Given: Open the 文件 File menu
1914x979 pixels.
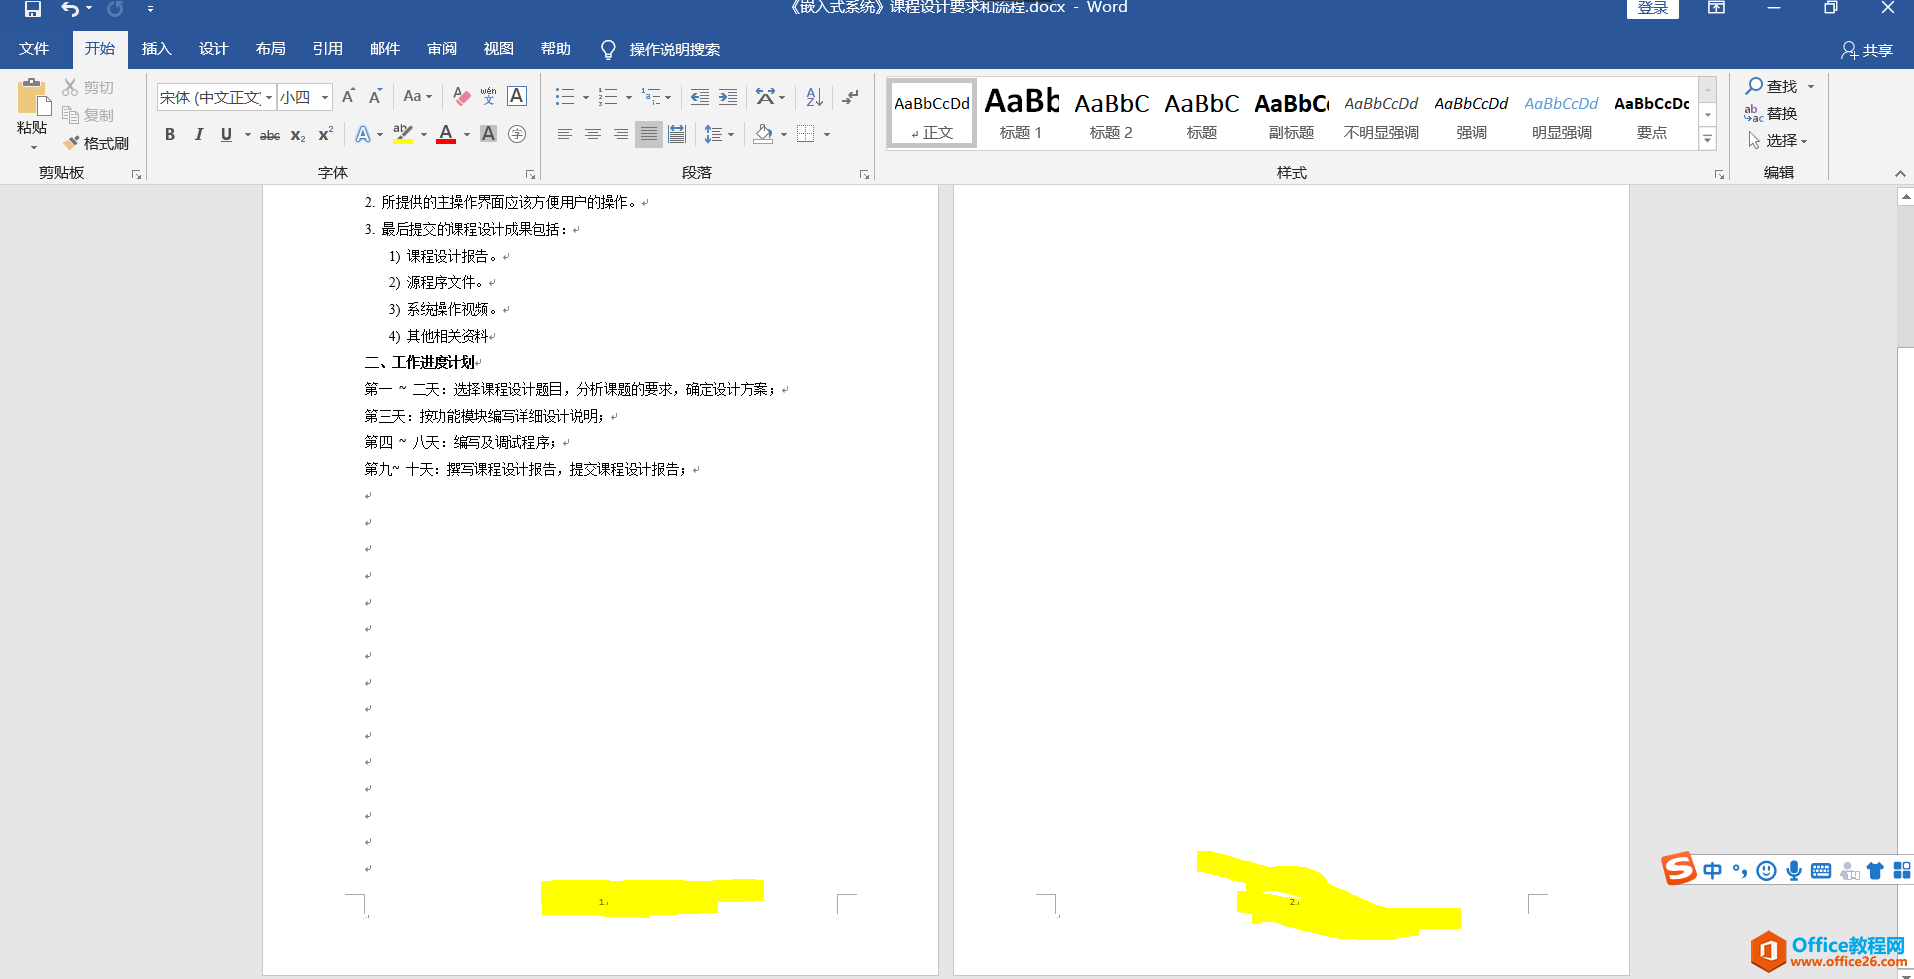Looking at the screenshot, I should point(34,49).
